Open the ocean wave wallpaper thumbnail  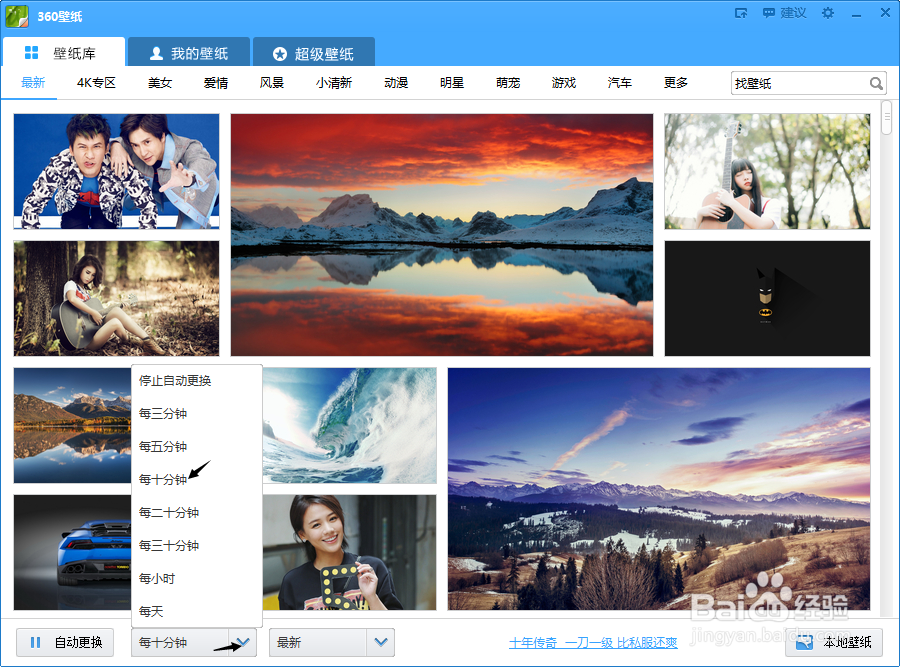click(350, 425)
